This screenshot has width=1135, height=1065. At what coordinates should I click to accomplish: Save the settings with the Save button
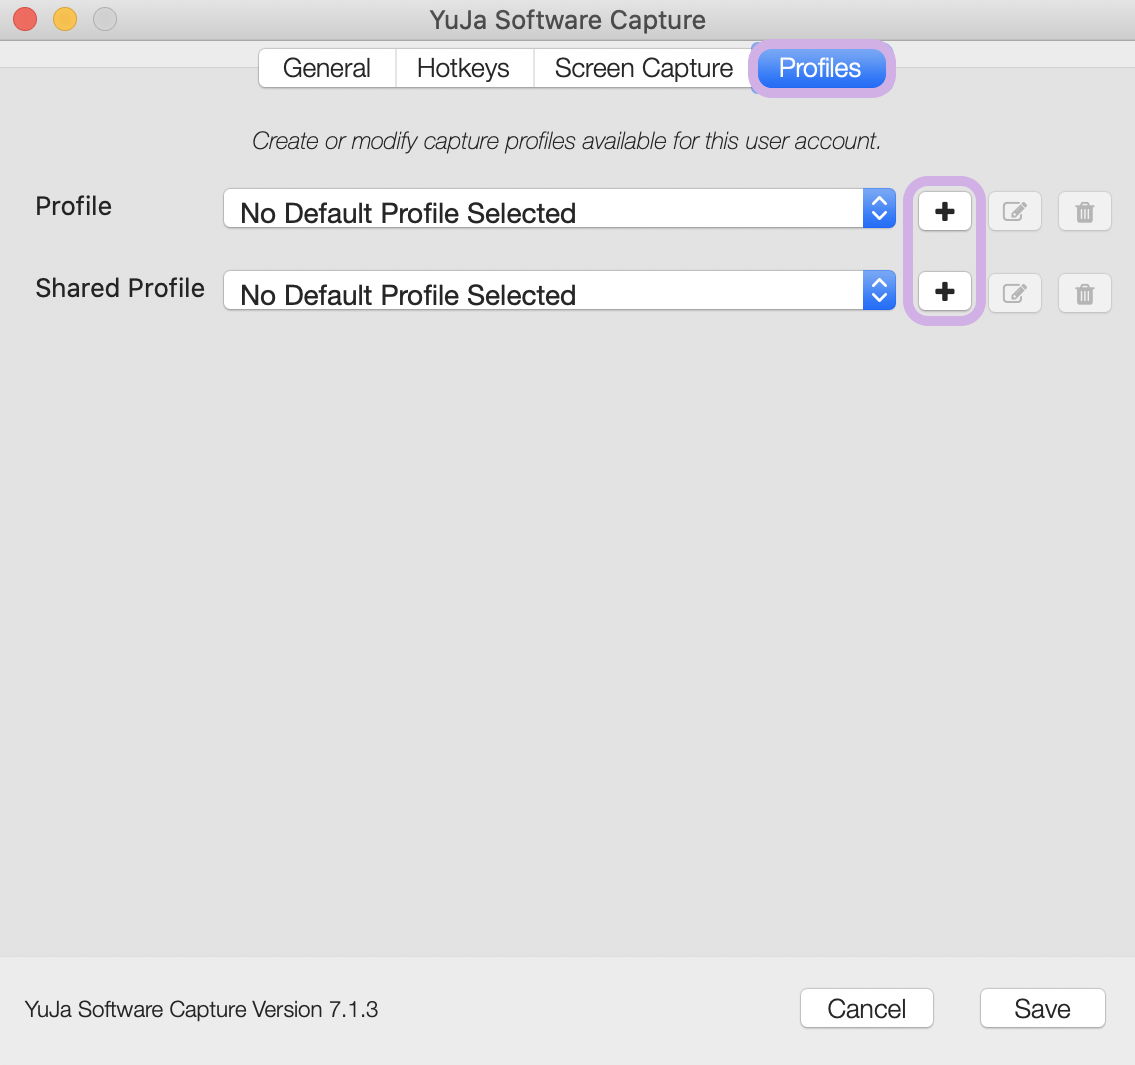[x=1042, y=1008]
